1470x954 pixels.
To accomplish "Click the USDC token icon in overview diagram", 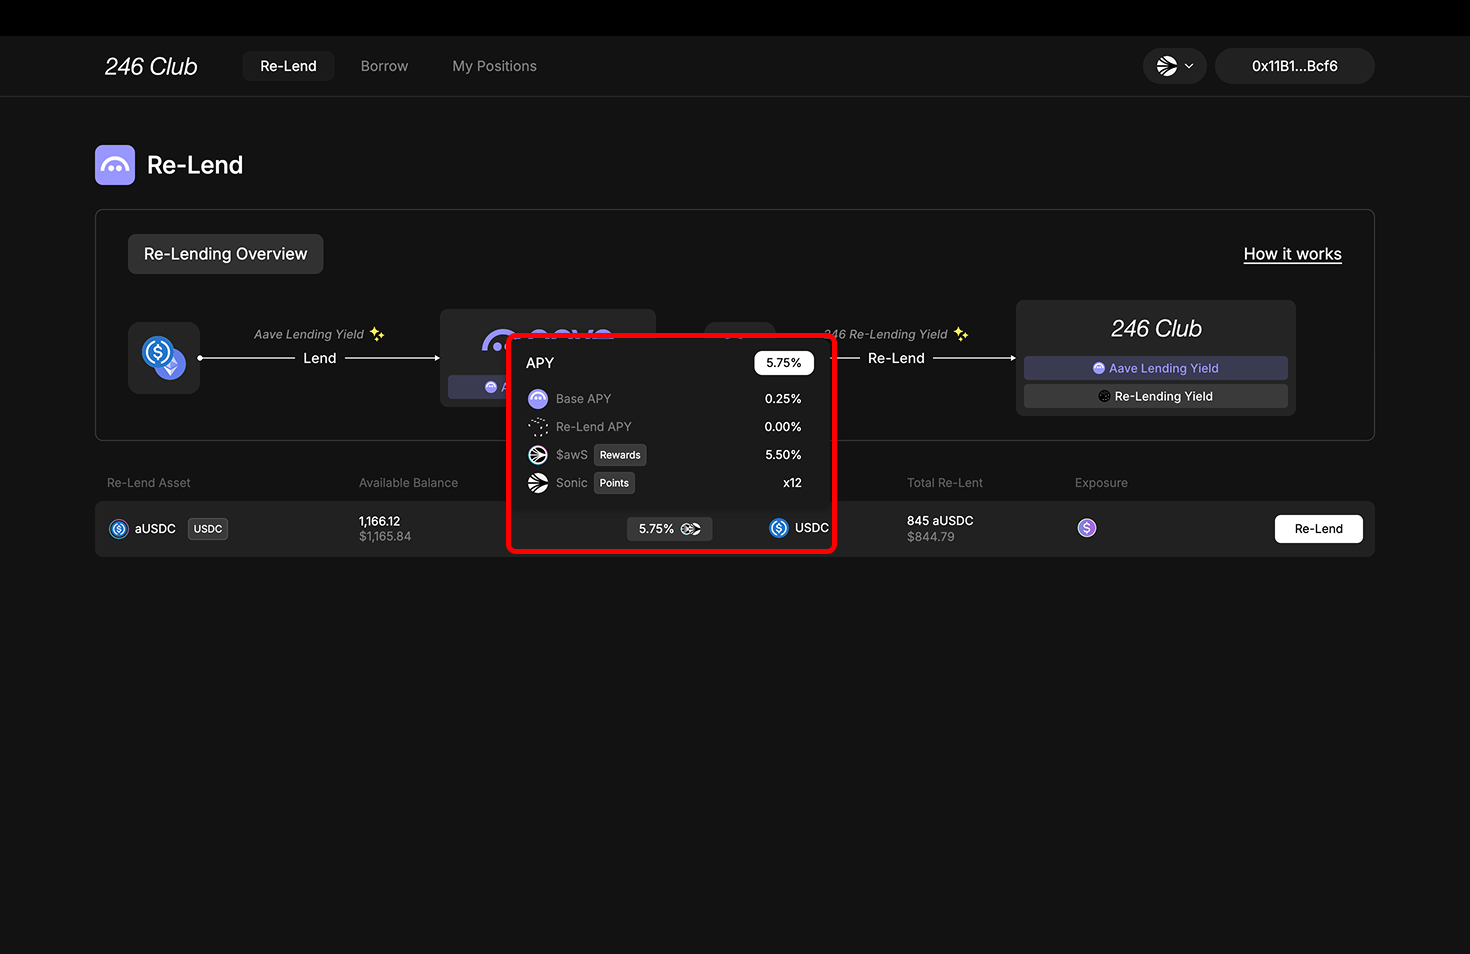I will click(x=164, y=358).
